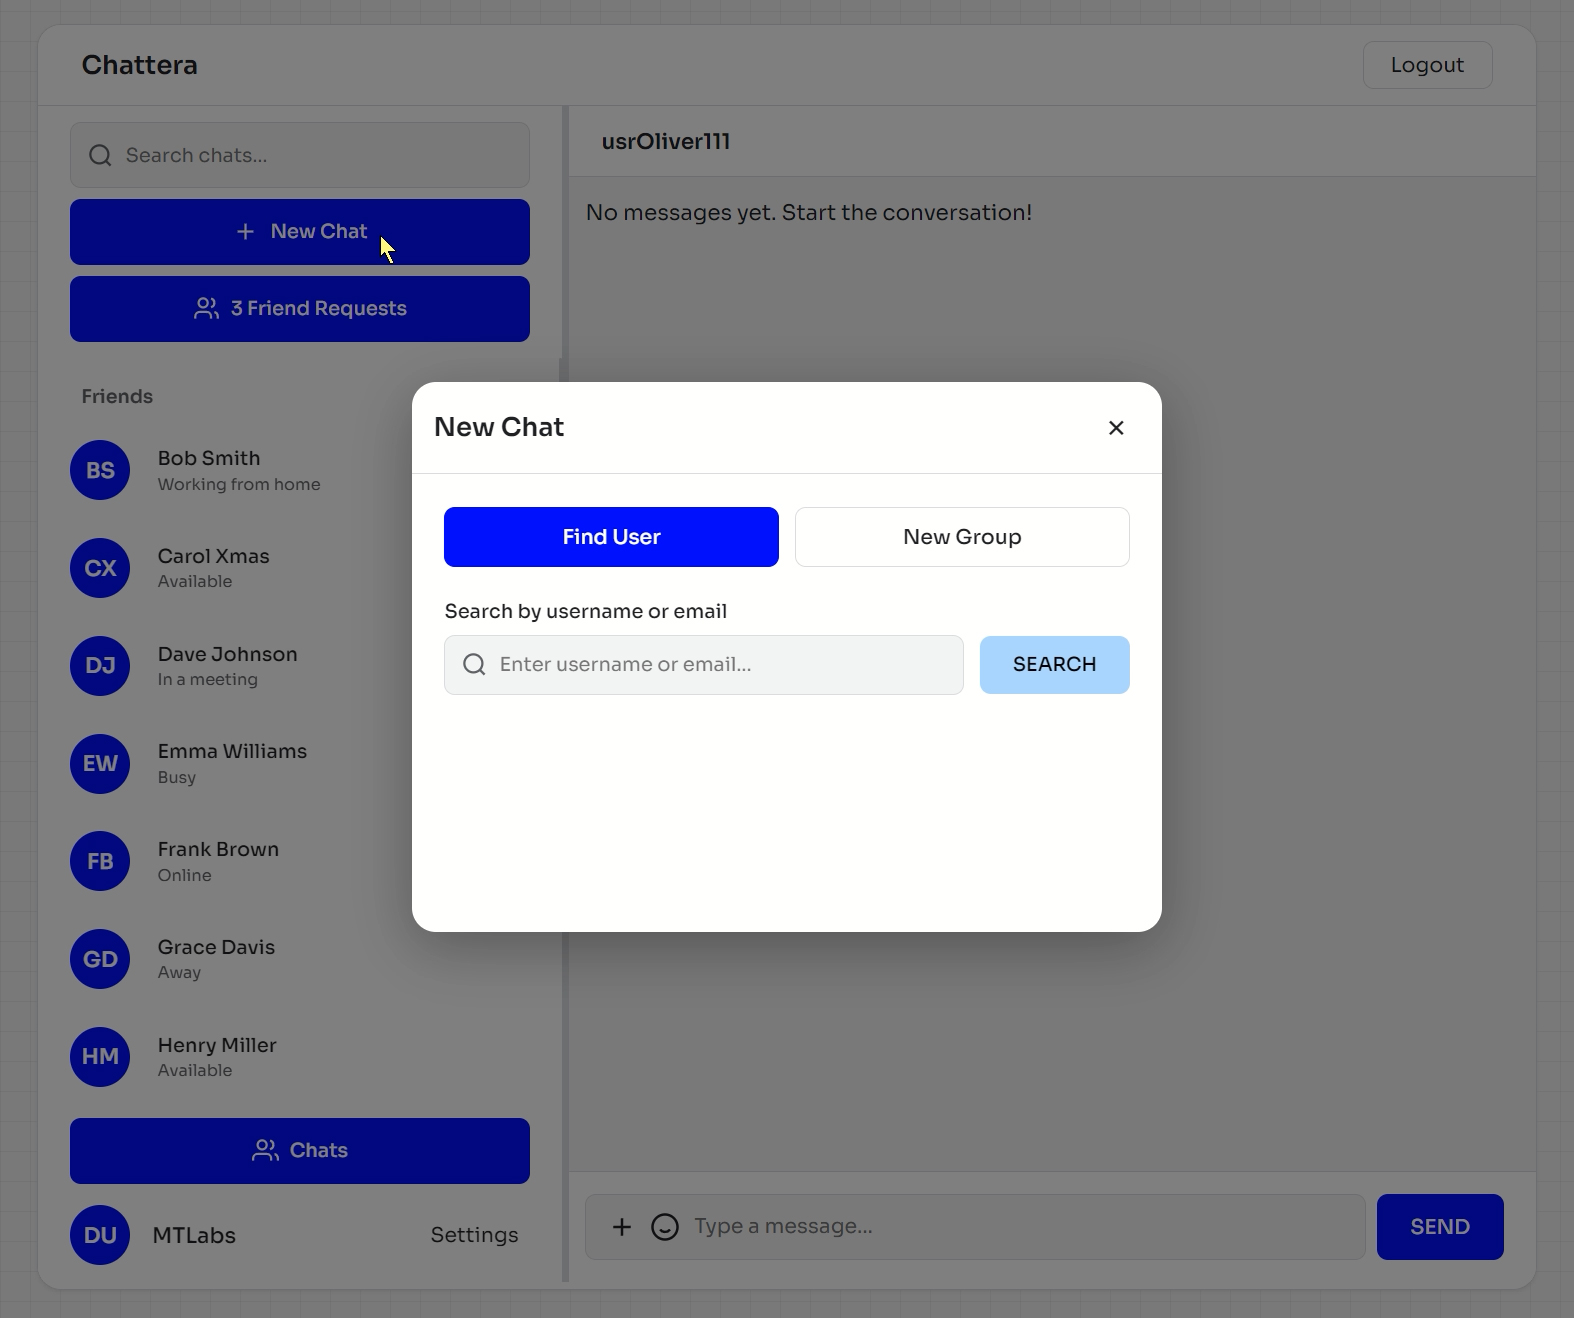Click Henry Miller's HM avatar
The image size is (1574, 1318).
[100, 1057]
